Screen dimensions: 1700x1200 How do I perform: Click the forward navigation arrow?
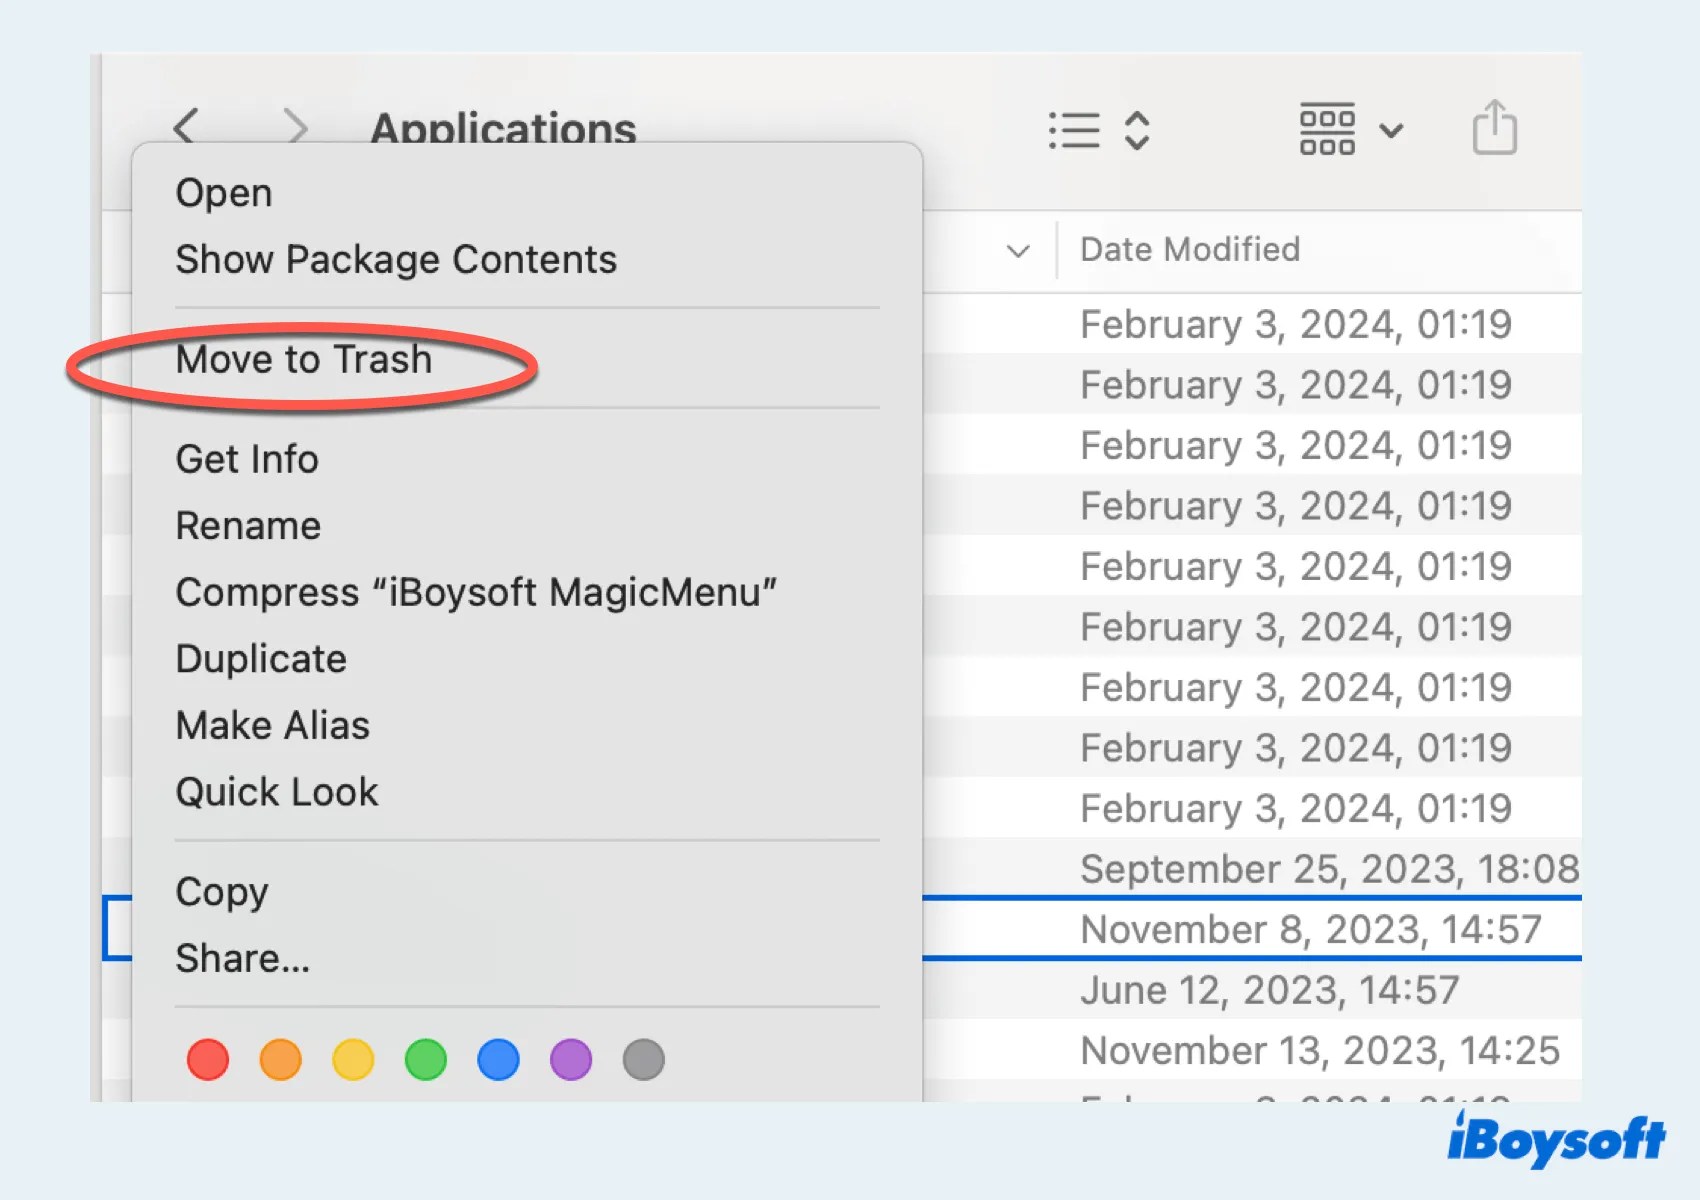pos(295,128)
